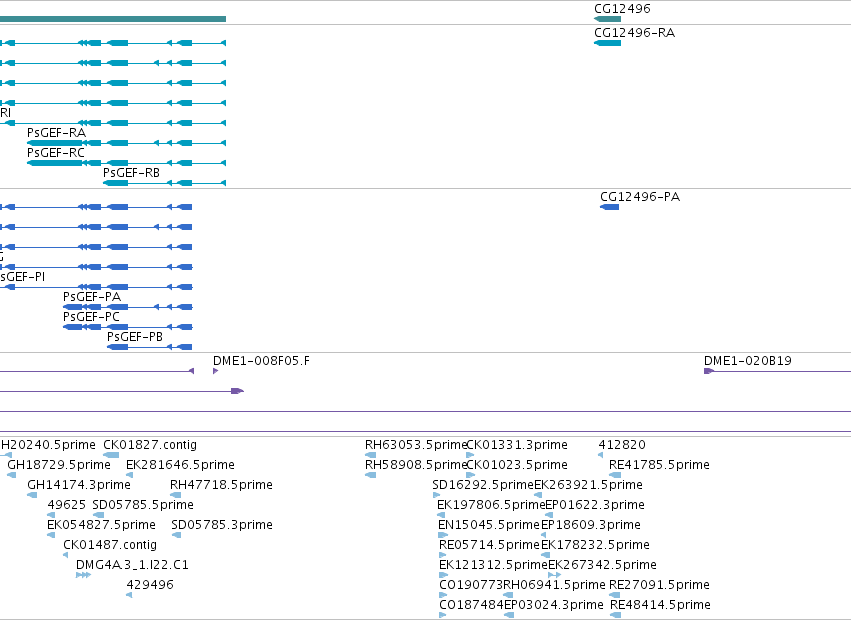Screen dimensions: 851x620
Task: Click the PsGEF-PB protein glyph
Action: click(149, 347)
